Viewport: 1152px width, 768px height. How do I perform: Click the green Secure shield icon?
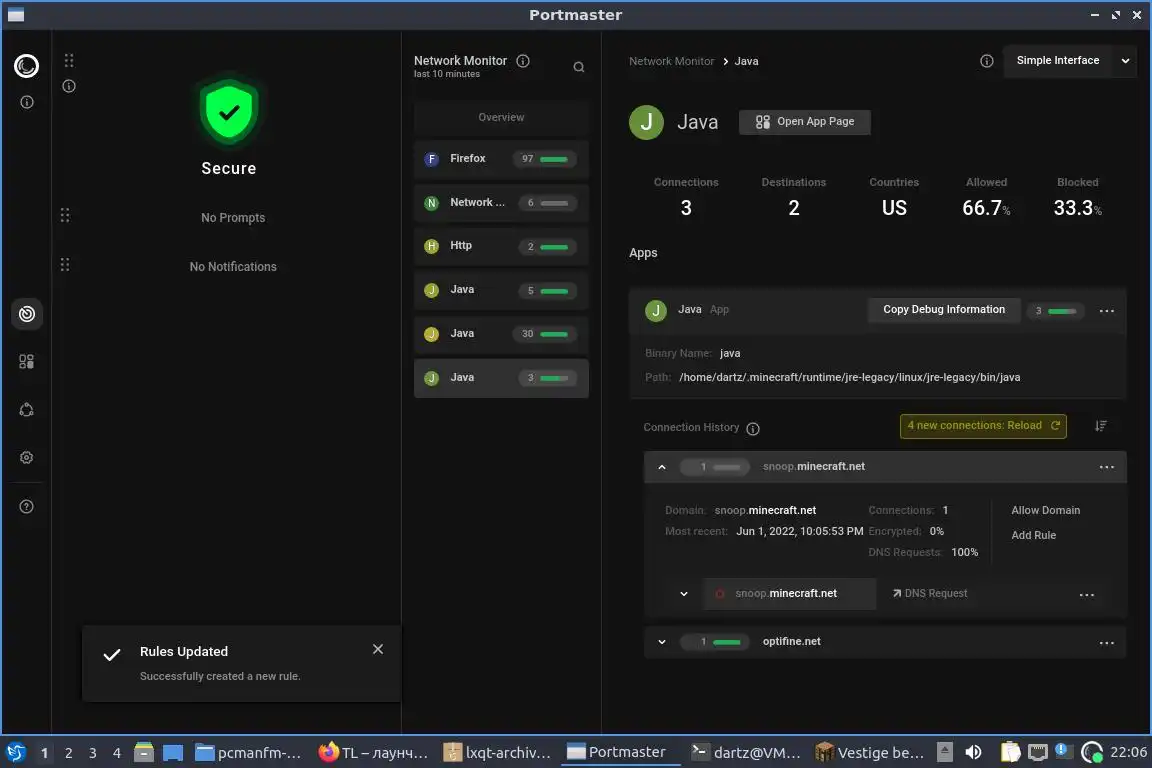click(x=228, y=112)
